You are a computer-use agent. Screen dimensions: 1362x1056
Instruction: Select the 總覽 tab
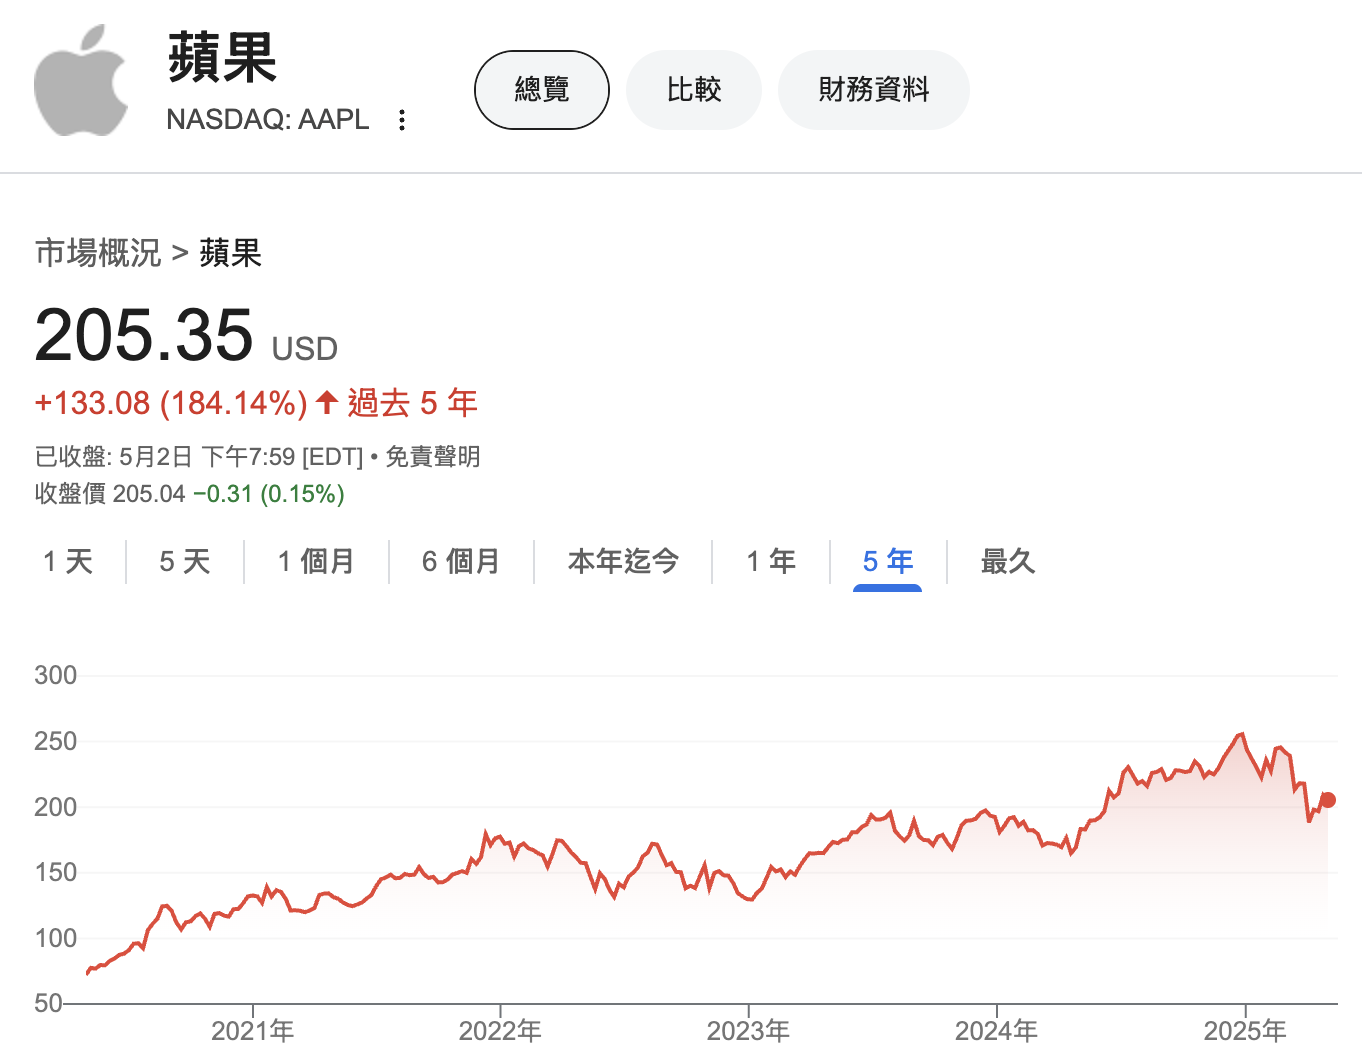(x=541, y=89)
